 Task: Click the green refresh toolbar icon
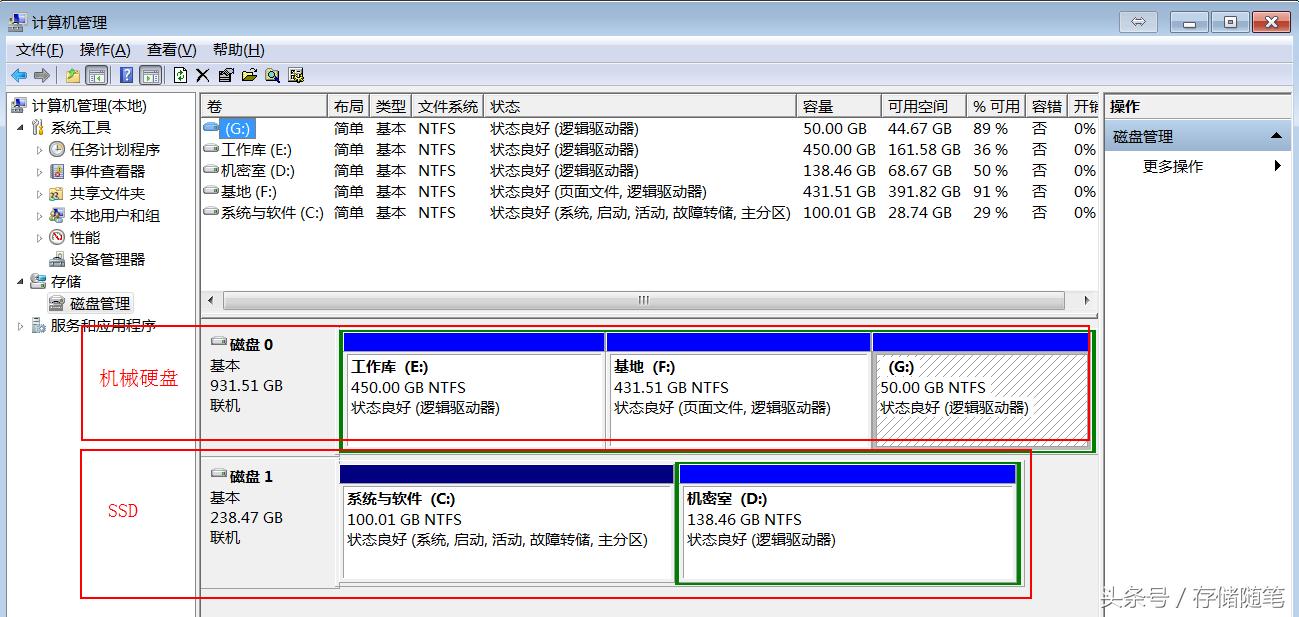tap(180, 75)
